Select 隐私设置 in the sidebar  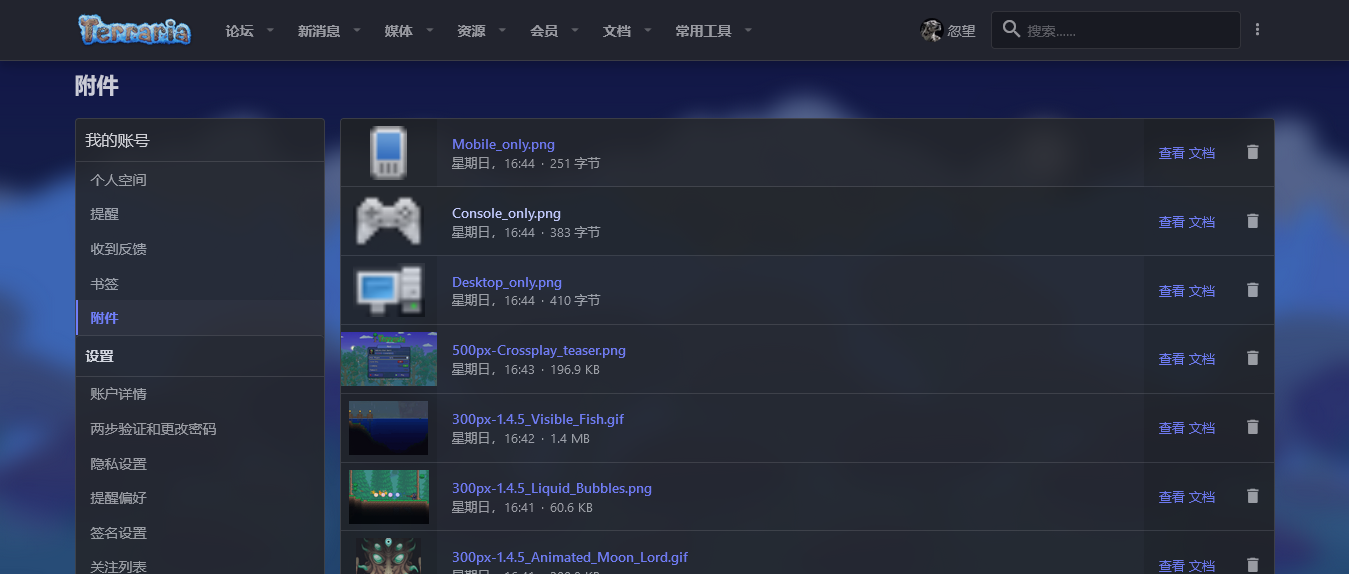[x=118, y=464]
